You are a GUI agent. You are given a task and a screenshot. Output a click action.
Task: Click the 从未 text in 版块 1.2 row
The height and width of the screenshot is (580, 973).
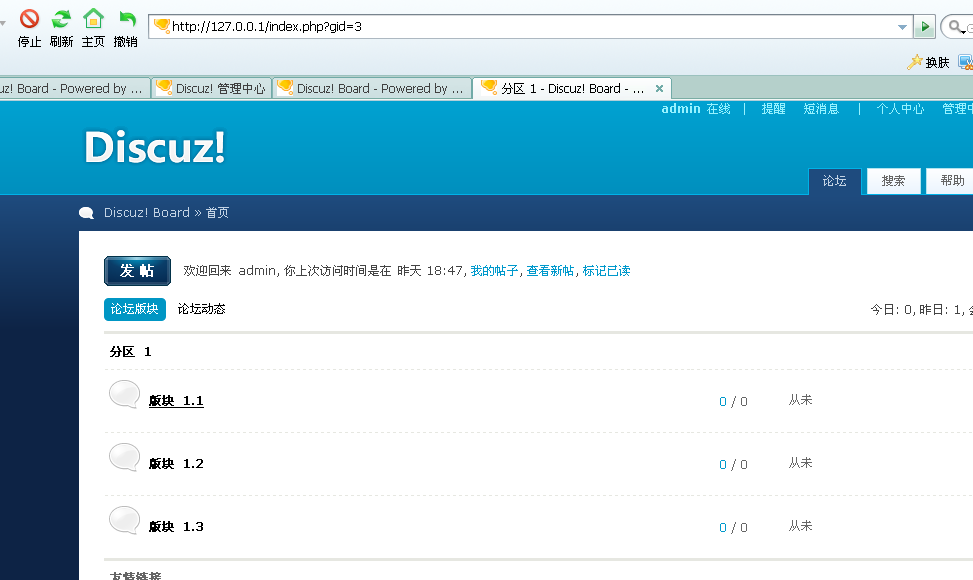point(800,463)
